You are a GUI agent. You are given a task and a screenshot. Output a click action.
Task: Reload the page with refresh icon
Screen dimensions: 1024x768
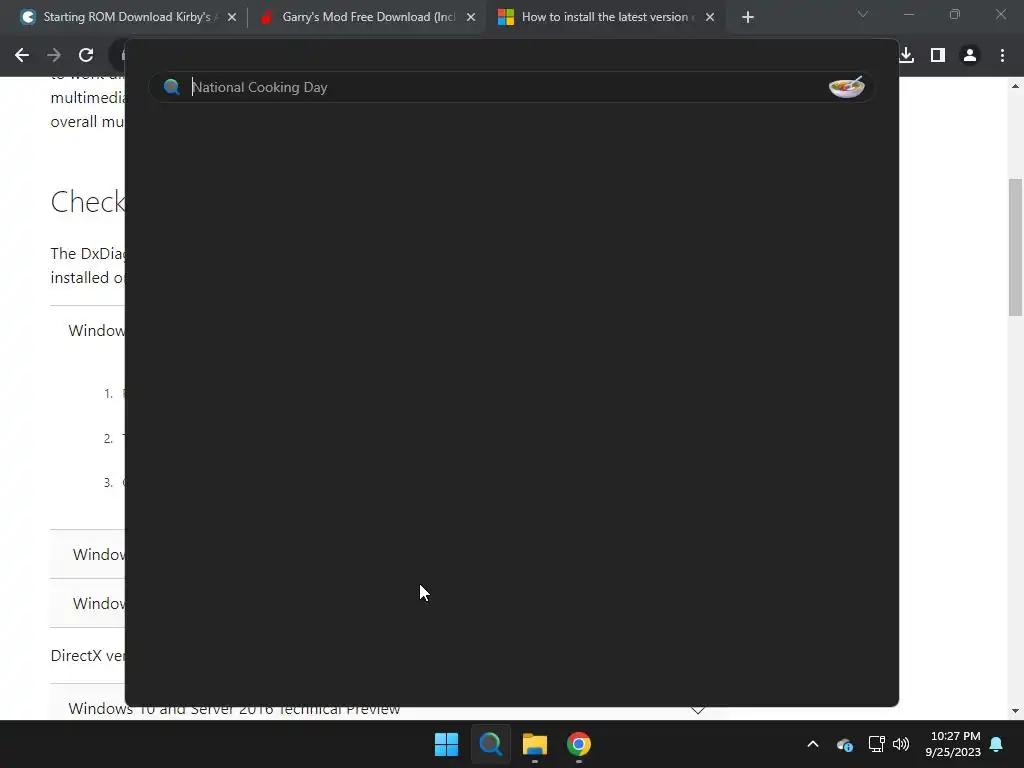tap(86, 56)
